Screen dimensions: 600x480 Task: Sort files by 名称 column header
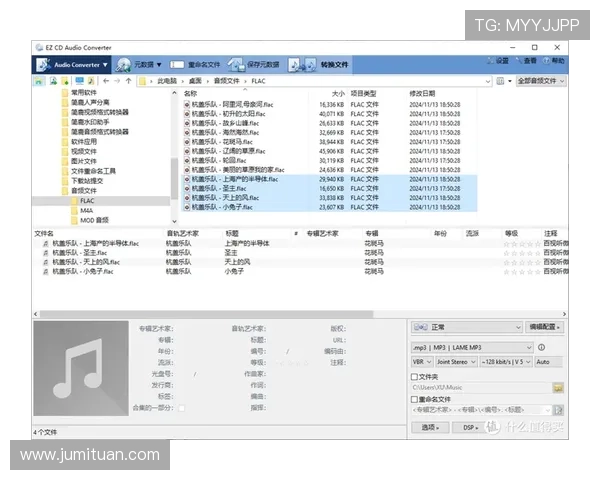click(x=191, y=94)
